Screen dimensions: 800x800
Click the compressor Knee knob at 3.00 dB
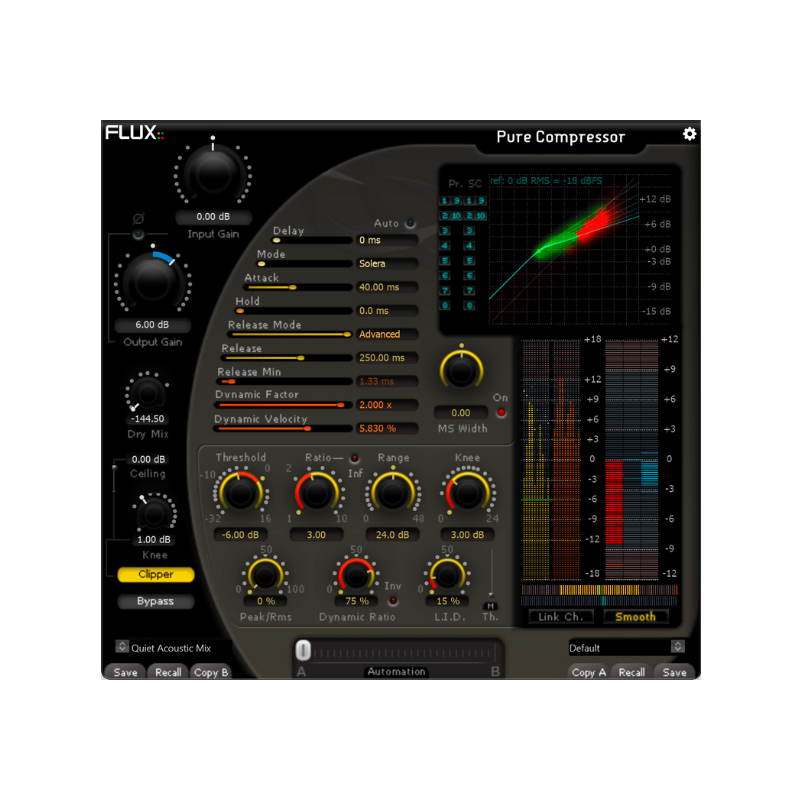(467, 493)
